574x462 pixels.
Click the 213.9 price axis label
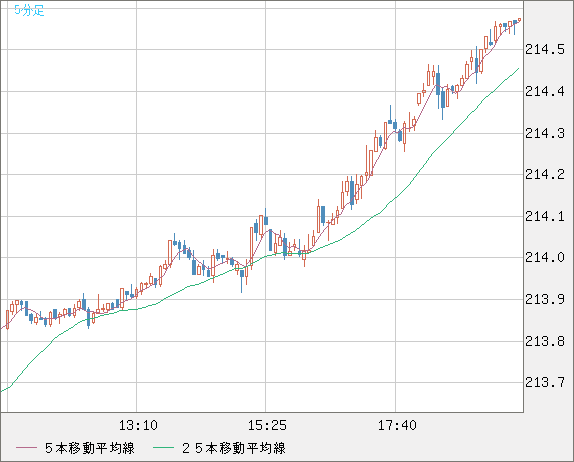click(545, 299)
